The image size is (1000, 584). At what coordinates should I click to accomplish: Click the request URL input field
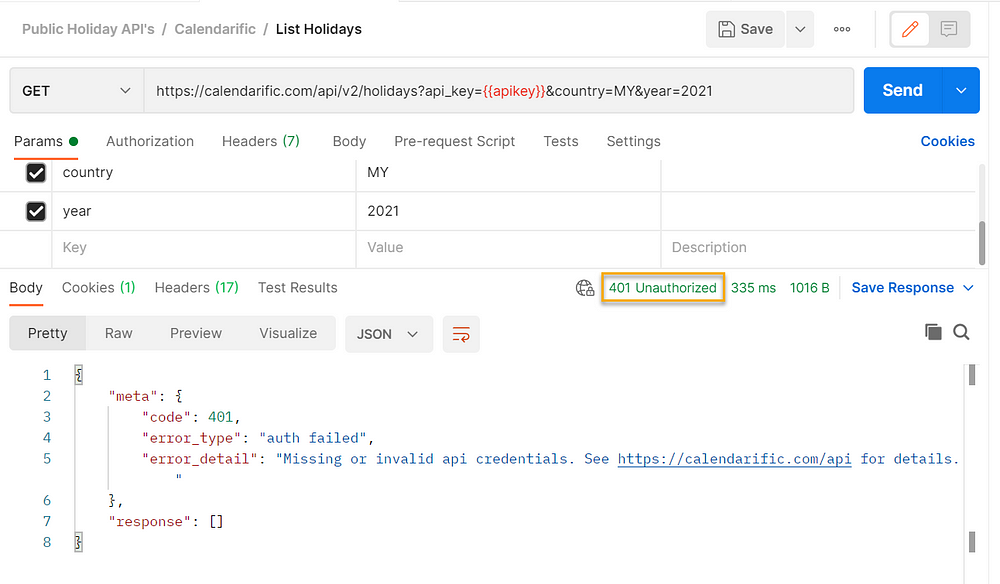coord(498,91)
